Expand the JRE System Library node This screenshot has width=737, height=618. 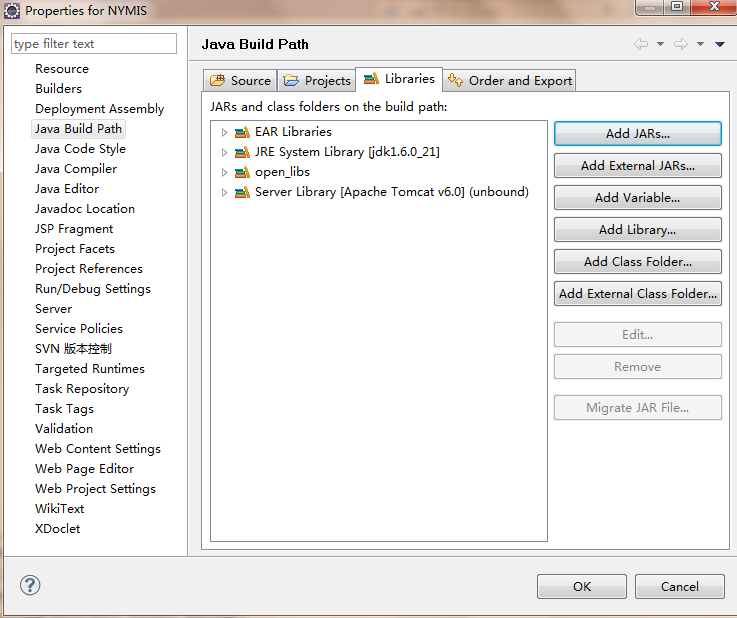click(x=225, y=152)
